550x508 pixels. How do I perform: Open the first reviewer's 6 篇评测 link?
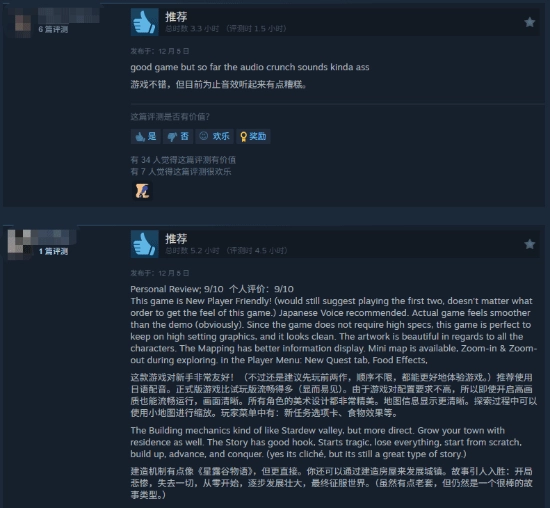point(53,29)
